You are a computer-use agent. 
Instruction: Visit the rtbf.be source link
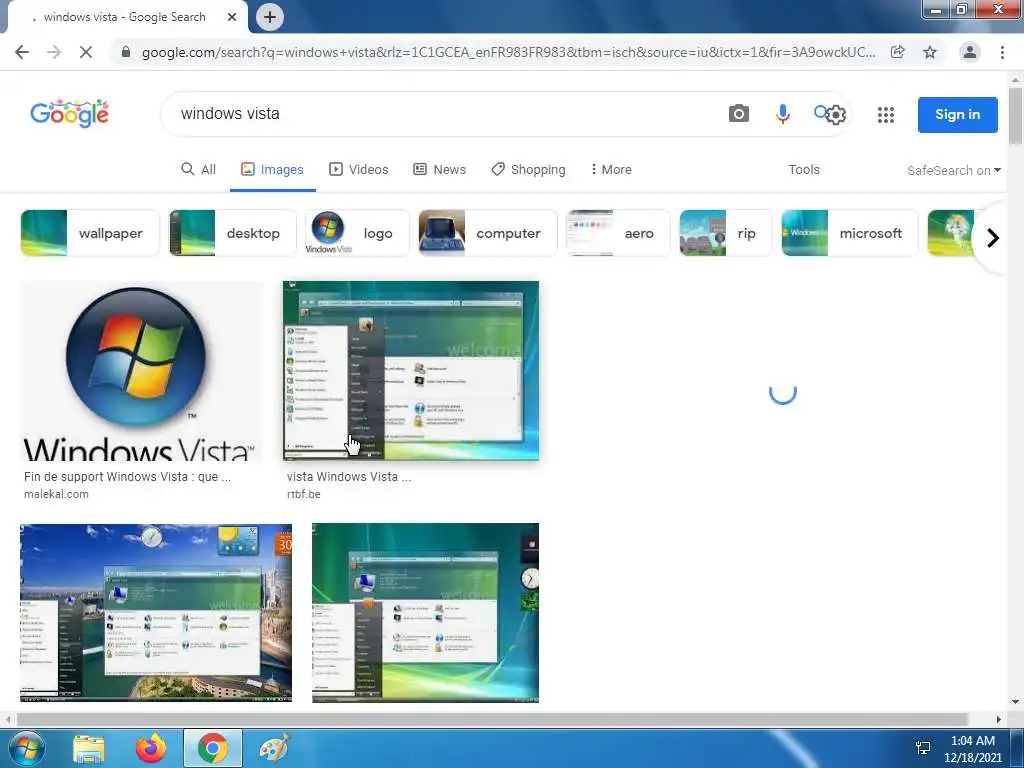[x=304, y=494]
